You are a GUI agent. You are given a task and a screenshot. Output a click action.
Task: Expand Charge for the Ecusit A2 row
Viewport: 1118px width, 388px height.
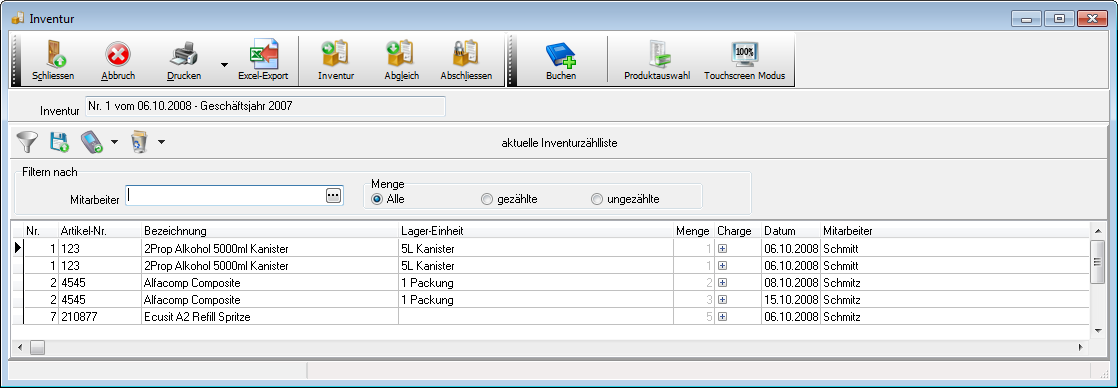point(722,317)
